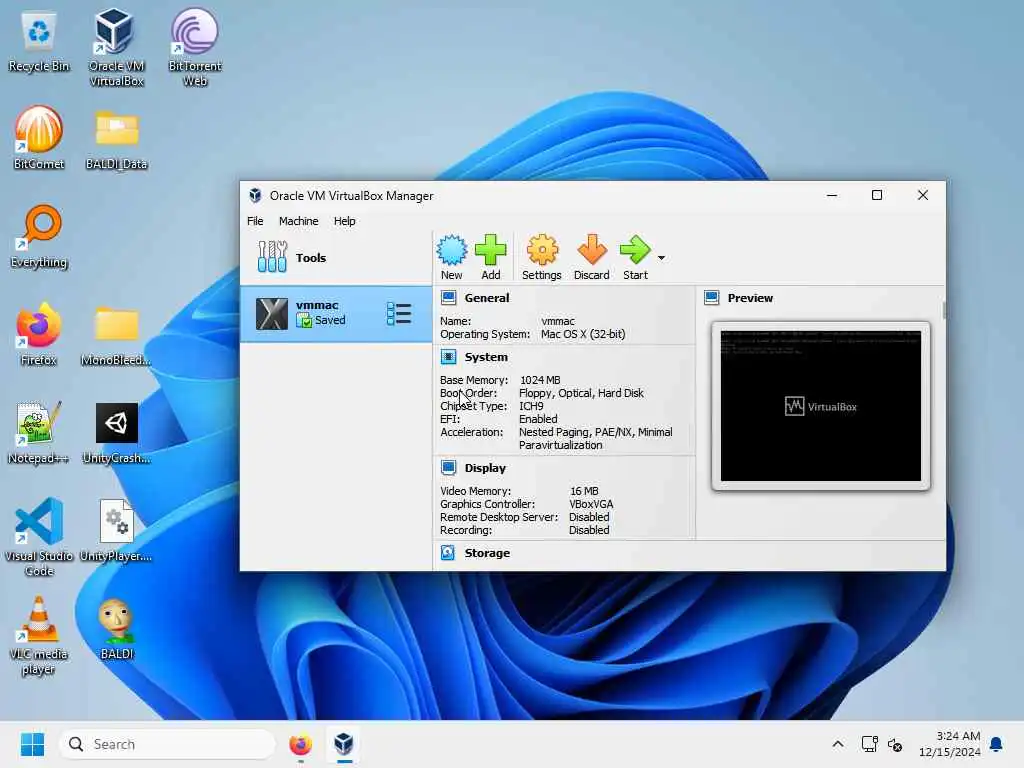The image size is (1024, 768).
Task: Select the Firefox desktop shortcut
Action: pos(39,334)
